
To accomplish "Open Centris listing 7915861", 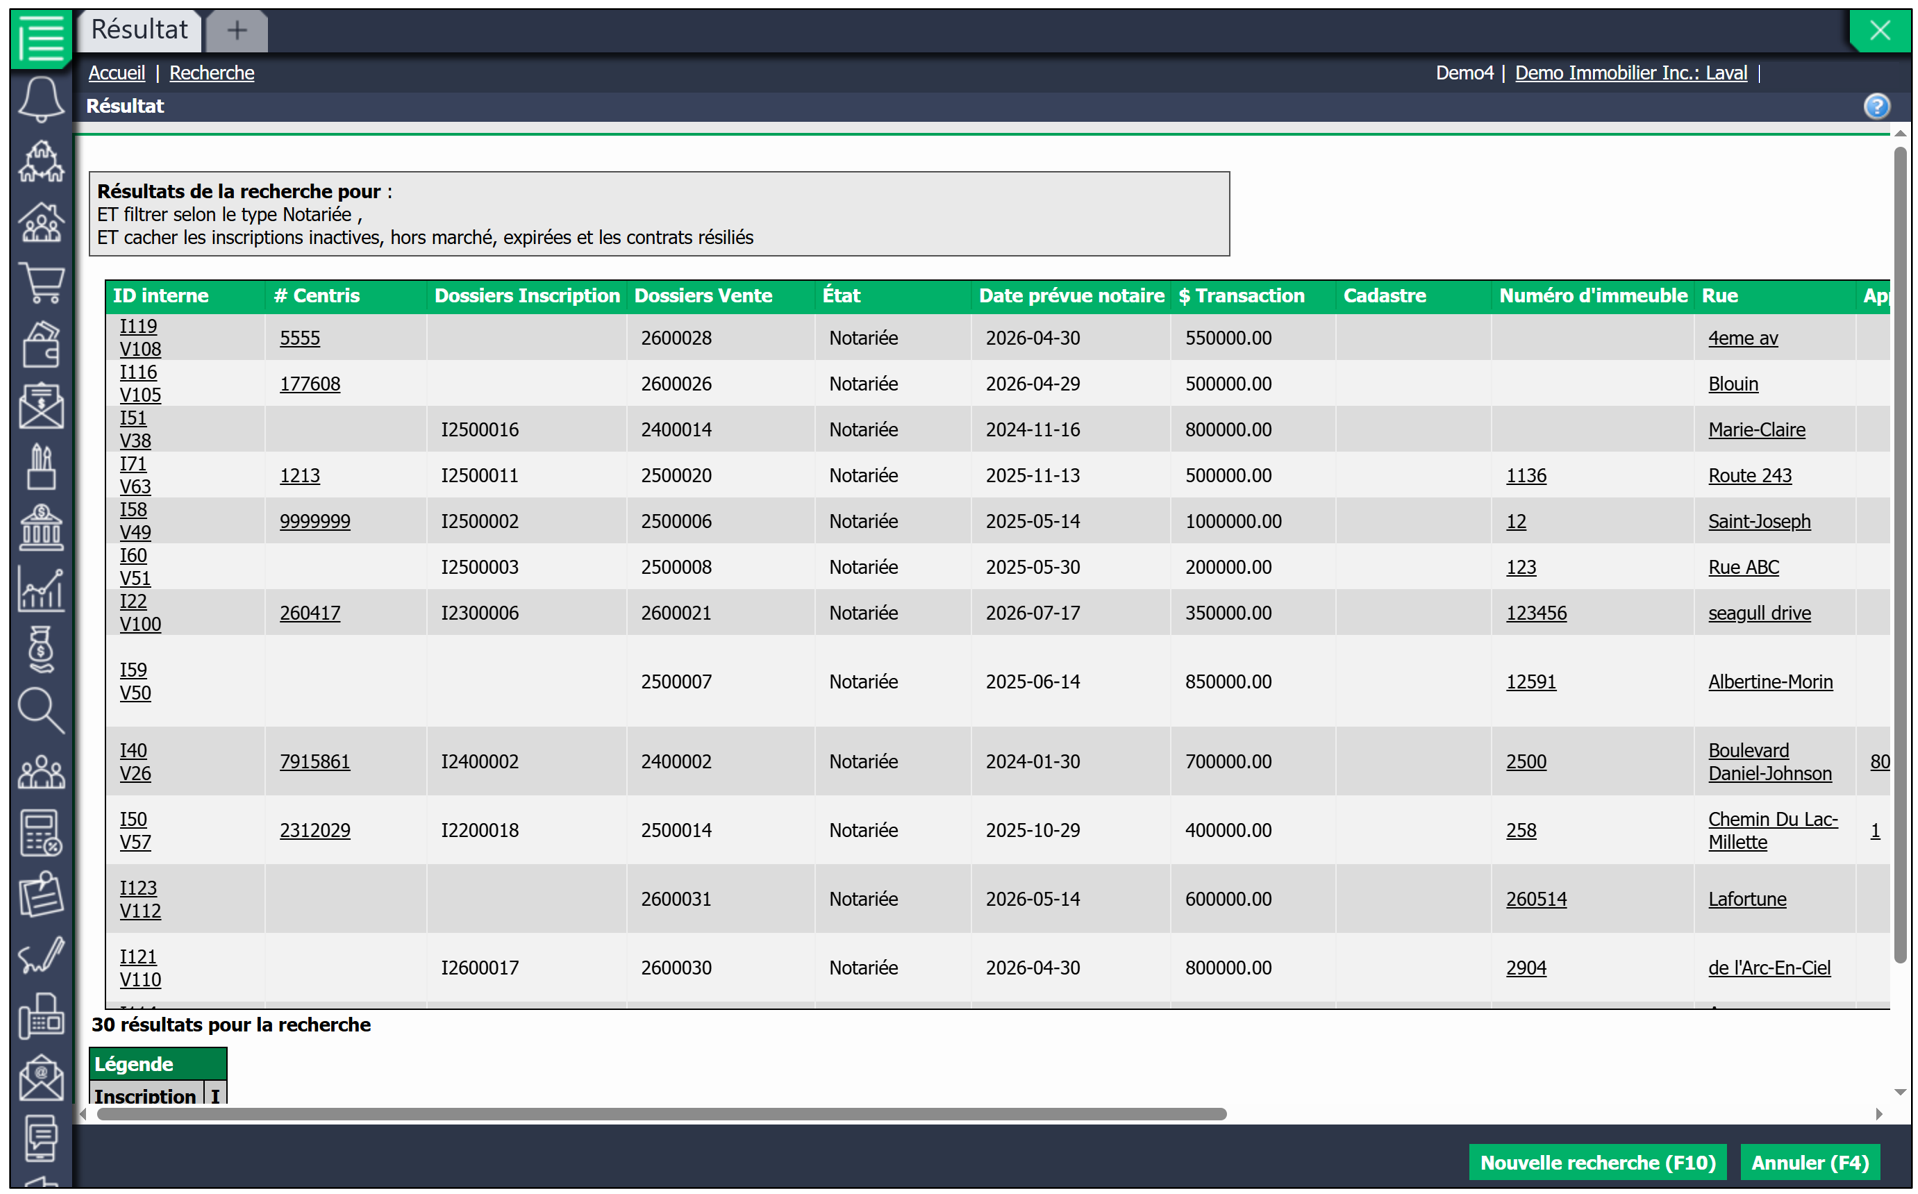I will point(315,761).
